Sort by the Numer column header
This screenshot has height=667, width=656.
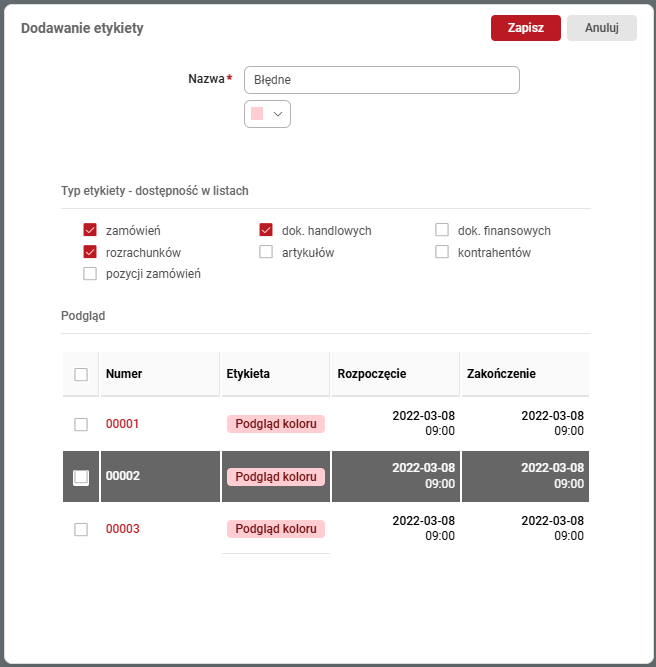(x=124, y=374)
